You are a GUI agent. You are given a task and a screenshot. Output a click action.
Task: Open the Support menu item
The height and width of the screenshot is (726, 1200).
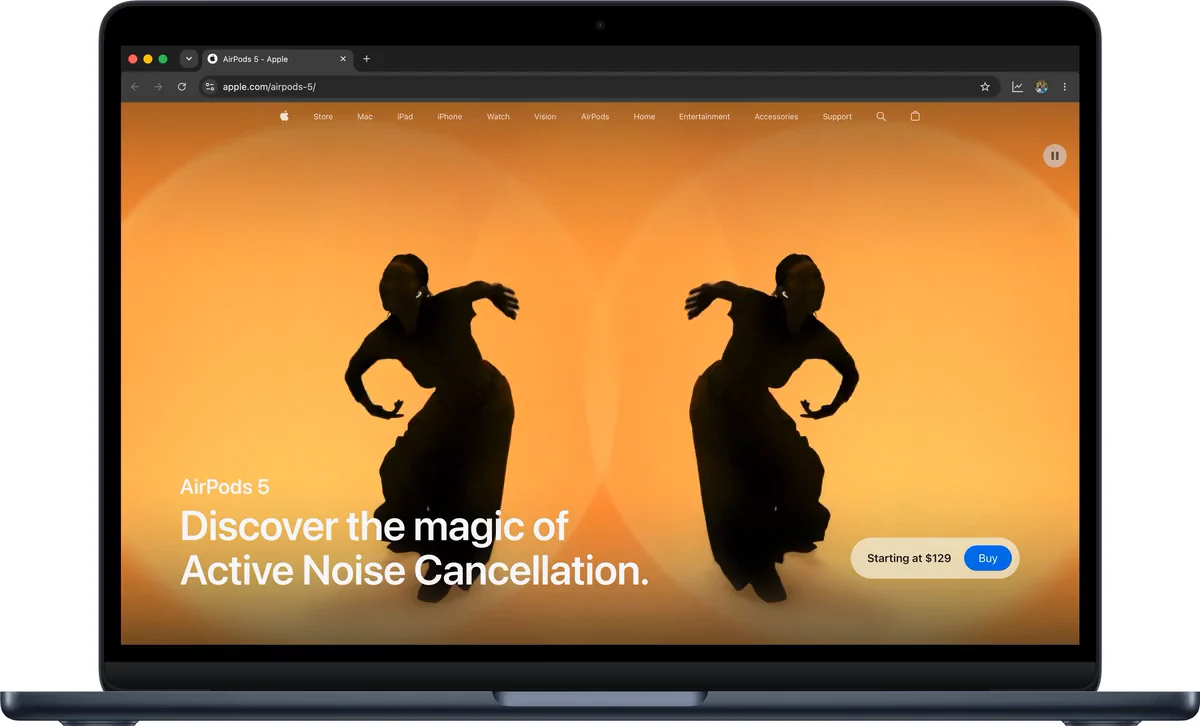837,117
